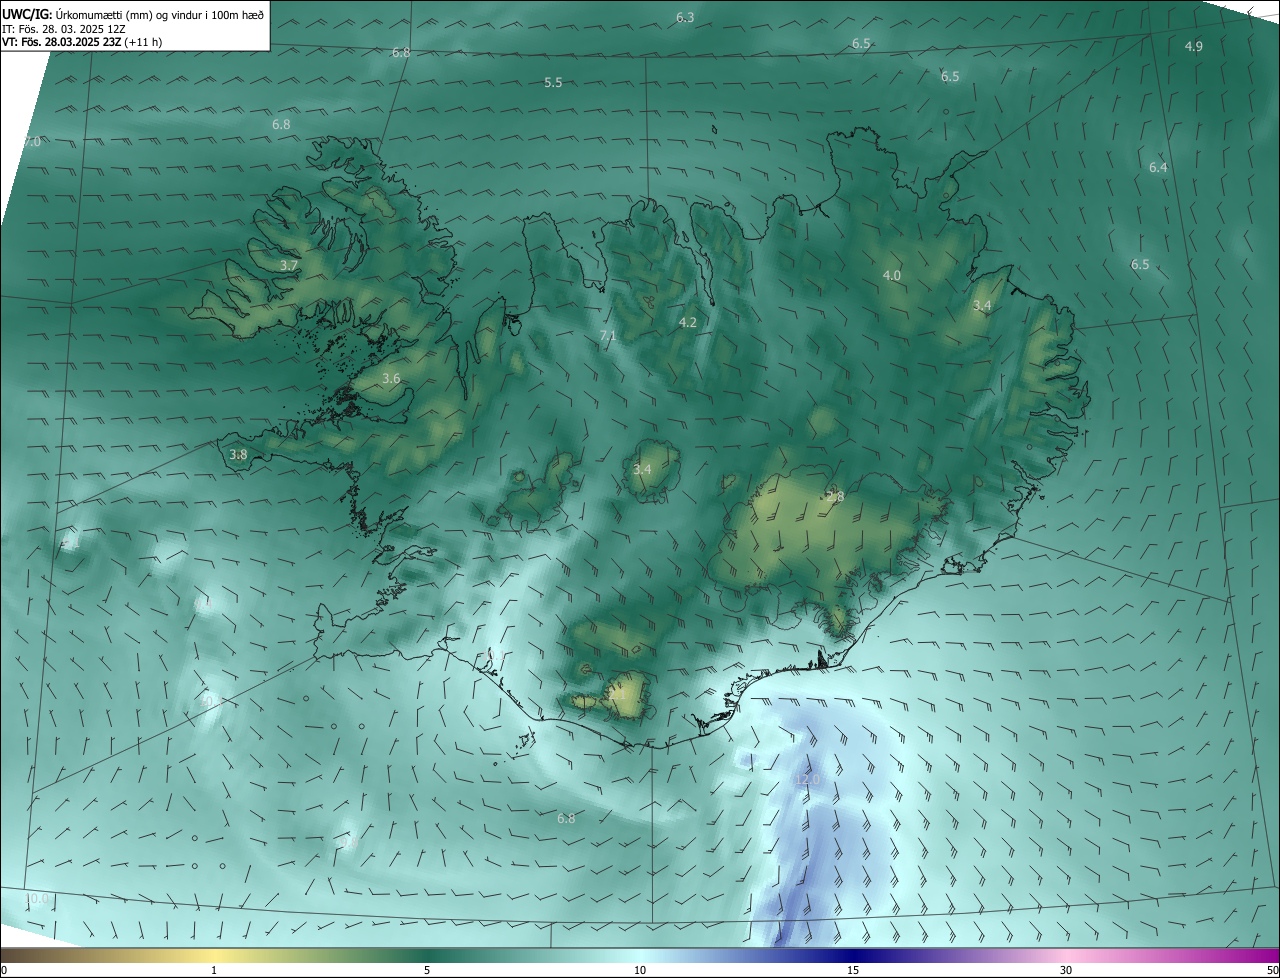Screen dimensions: 1280x978
Task: Click the '6.3' value label
Action: (x=685, y=18)
